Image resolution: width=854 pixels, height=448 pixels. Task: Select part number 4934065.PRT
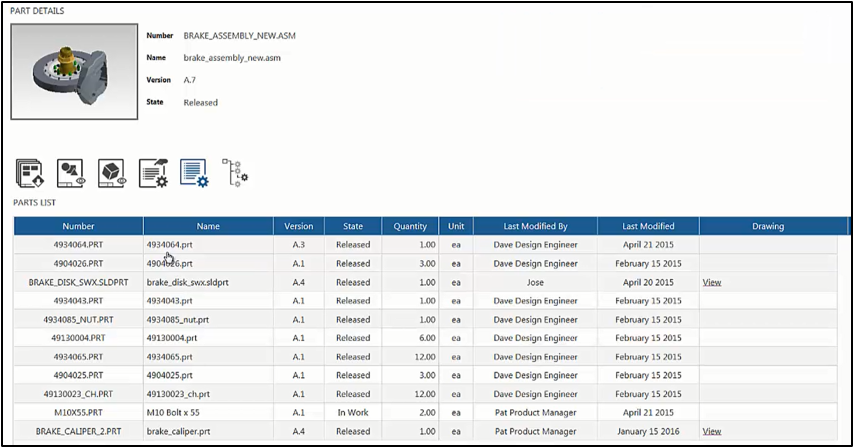[x=78, y=357]
